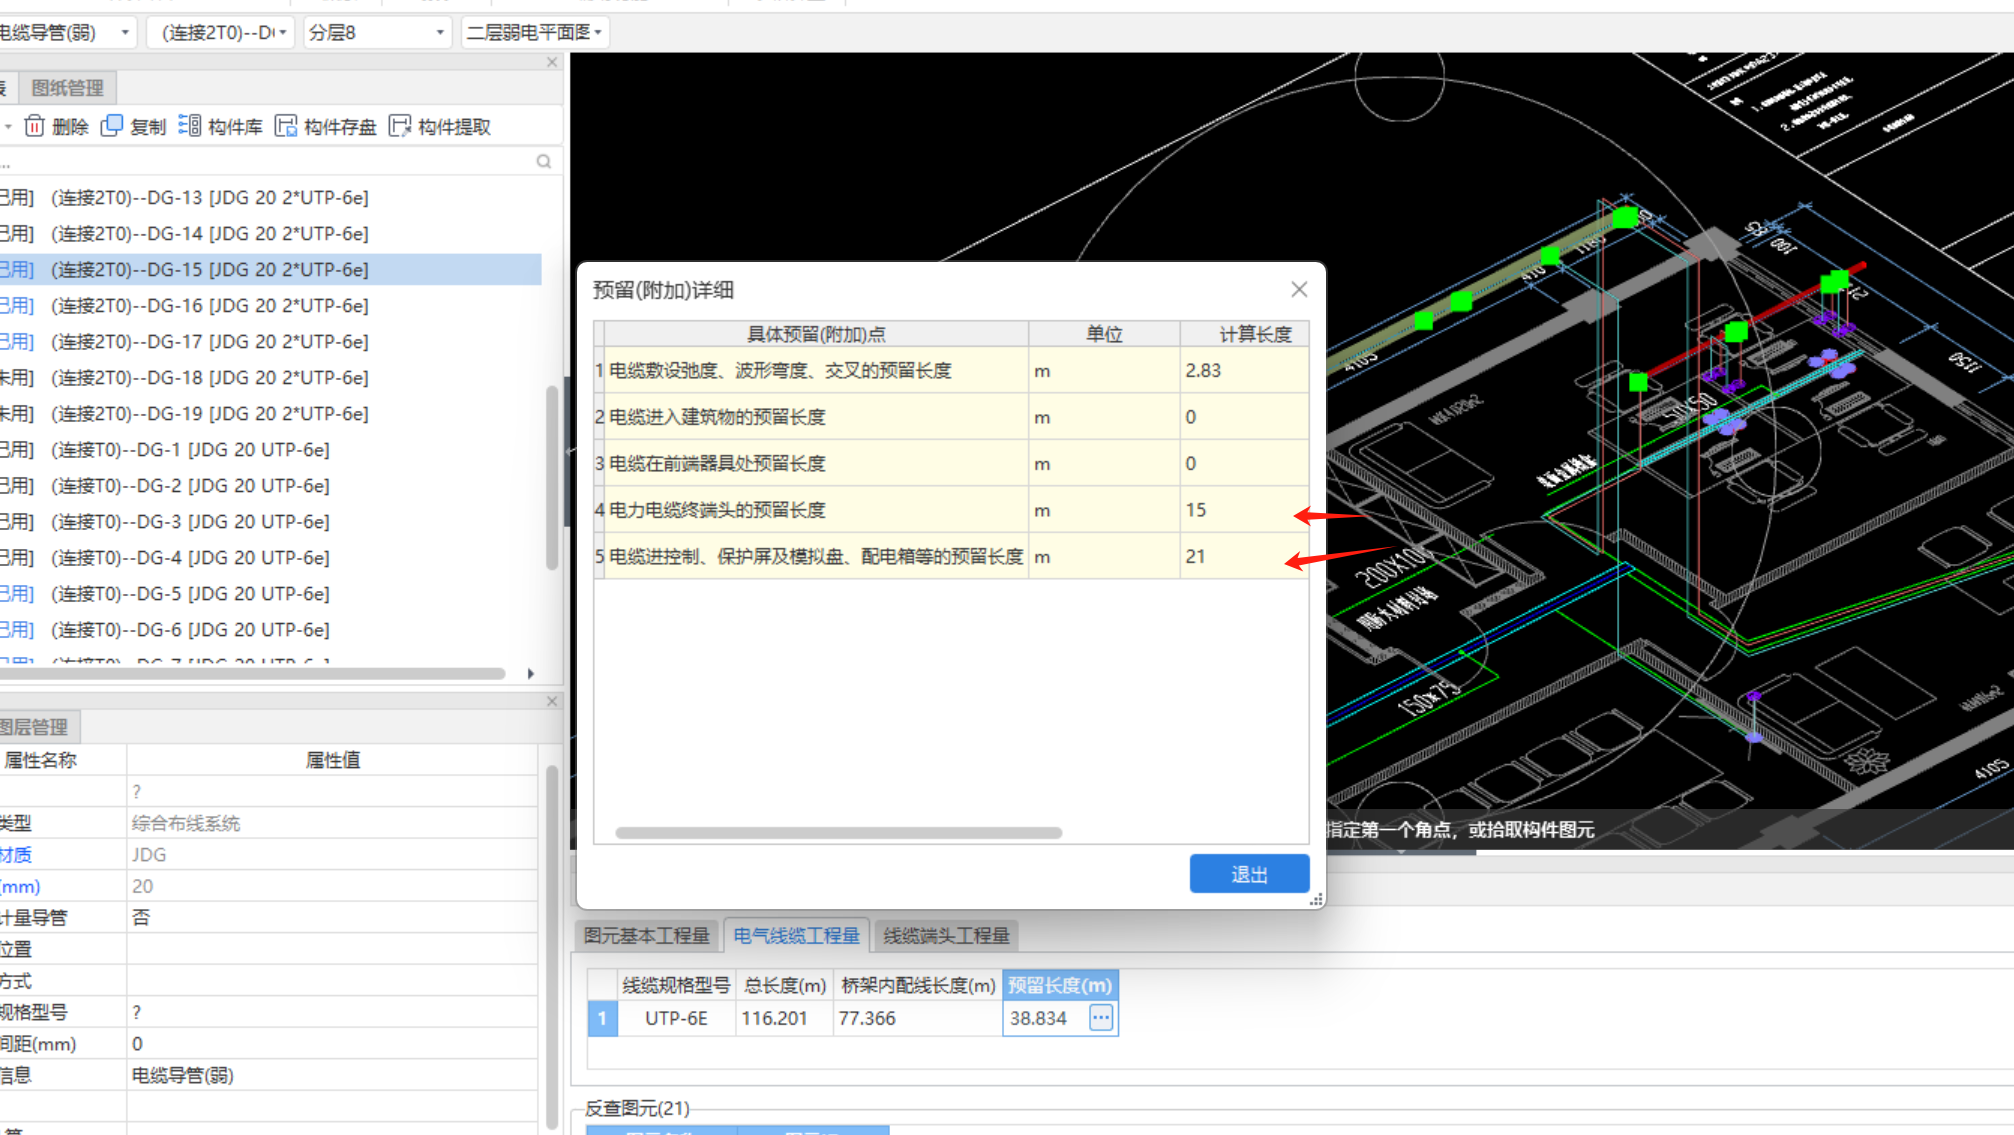2014x1135 pixels.
Task: Open the (连接2T0)--DG dropdown
Action: tap(283, 33)
